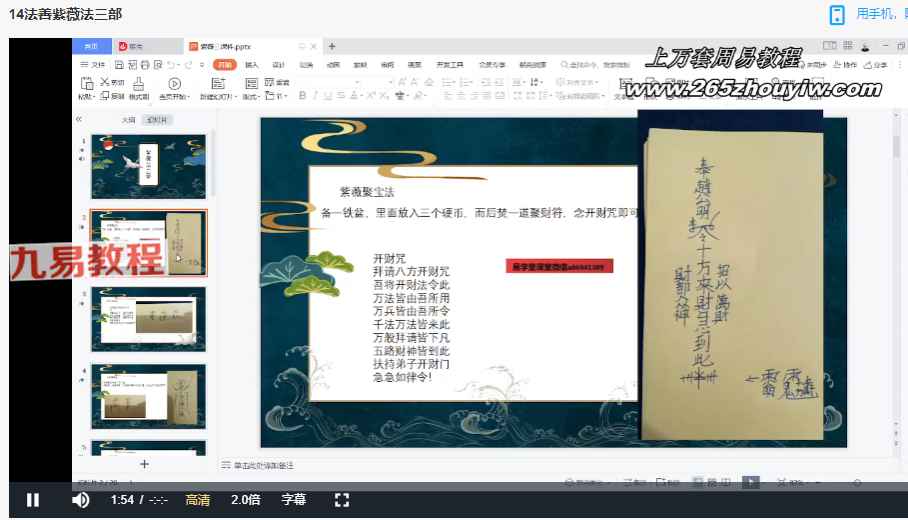Click the 开财咒 heading text on slide
The height and width of the screenshot is (520, 908).
coord(389,258)
